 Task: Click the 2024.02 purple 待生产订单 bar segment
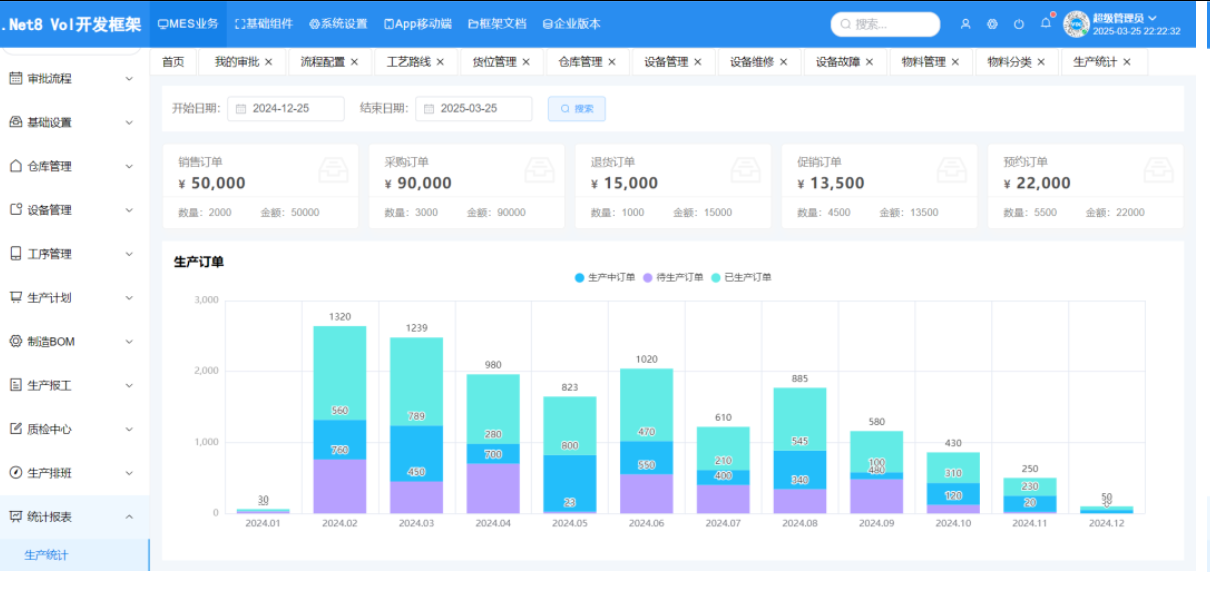[x=340, y=486]
